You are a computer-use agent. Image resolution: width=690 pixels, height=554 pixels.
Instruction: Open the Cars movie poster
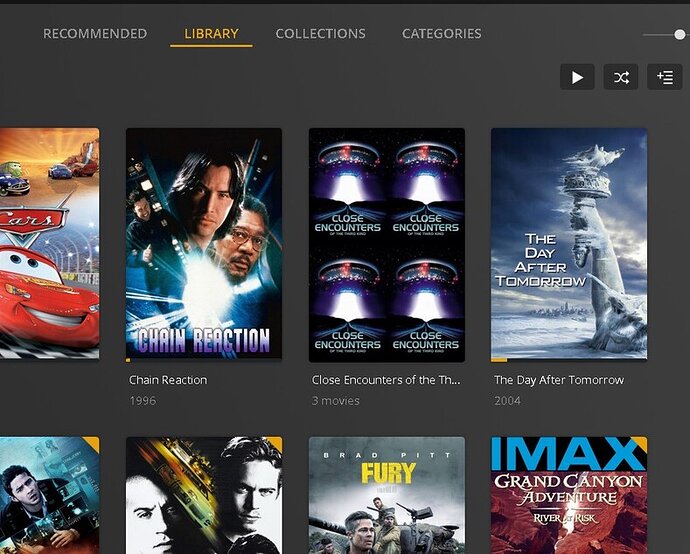[x=49, y=244]
